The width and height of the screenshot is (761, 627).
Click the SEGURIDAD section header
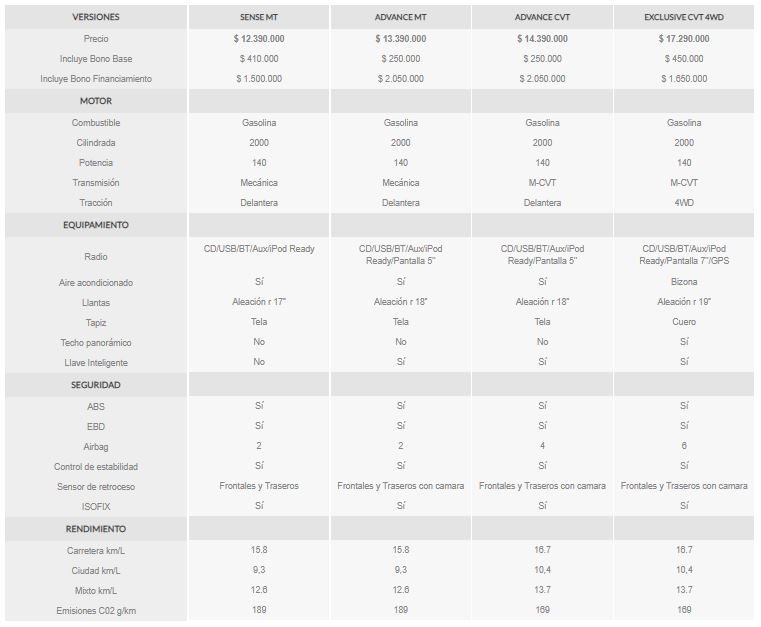click(x=96, y=385)
